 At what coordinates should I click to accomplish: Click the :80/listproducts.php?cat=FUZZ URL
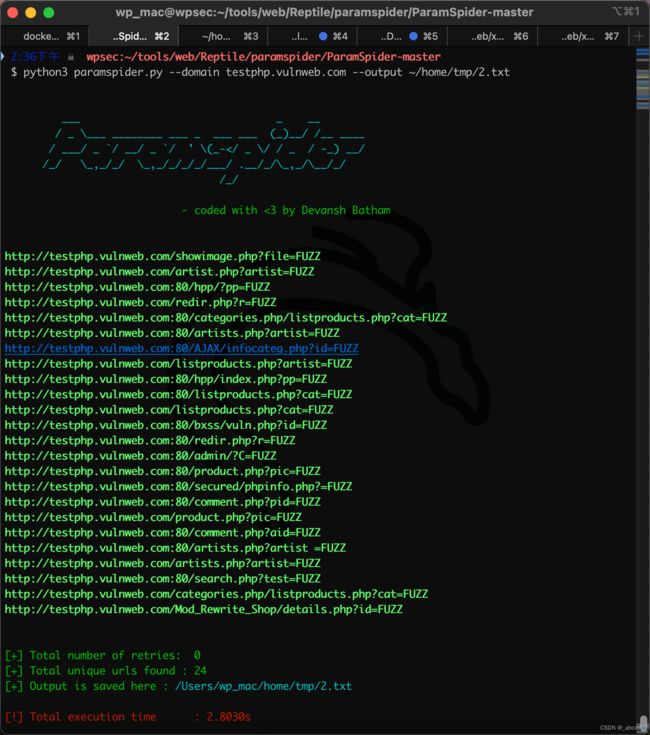click(x=178, y=394)
